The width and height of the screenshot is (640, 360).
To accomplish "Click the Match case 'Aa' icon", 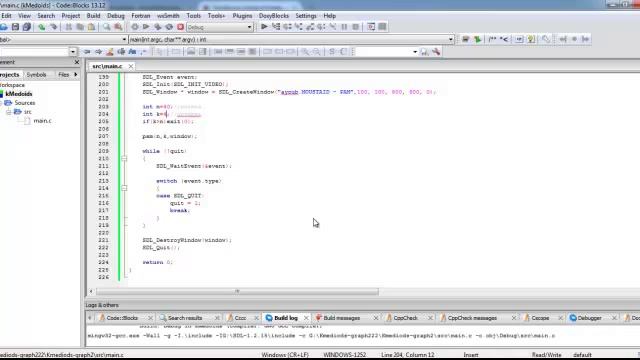I will pyautogui.click(x=132, y=52).
